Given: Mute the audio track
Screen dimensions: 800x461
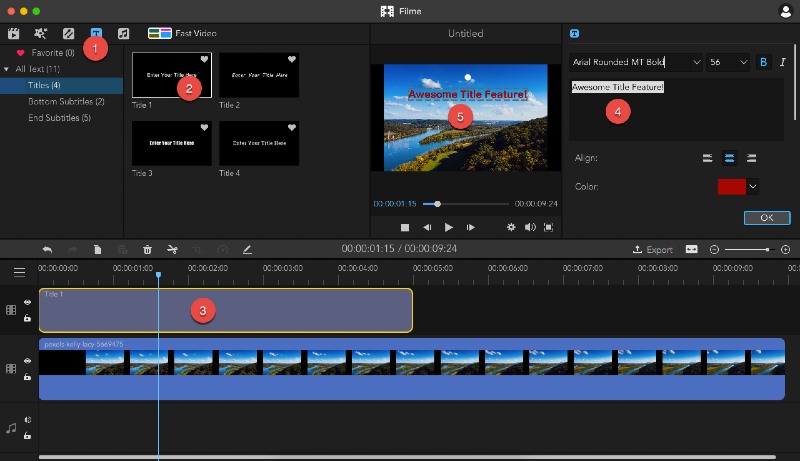Looking at the screenshot, I should tap(28, 420).
